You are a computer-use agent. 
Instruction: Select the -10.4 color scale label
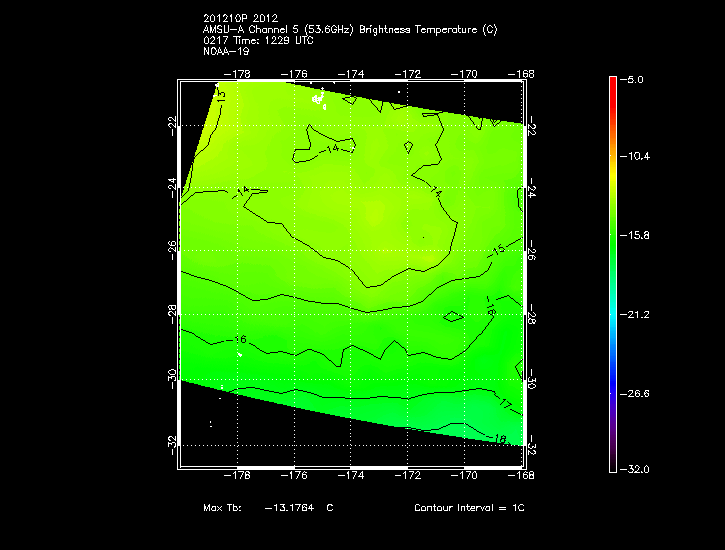coord(638,157)
